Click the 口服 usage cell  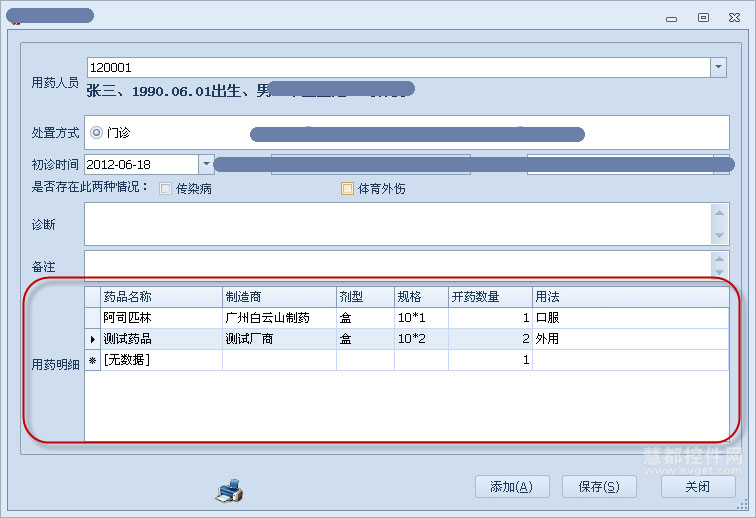coord(630,318)
